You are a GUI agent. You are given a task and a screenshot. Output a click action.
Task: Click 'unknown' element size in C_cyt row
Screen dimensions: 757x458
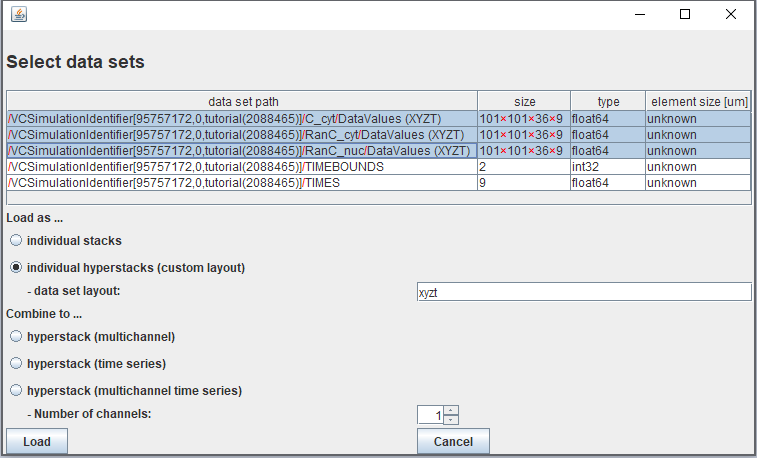[698, 119]
